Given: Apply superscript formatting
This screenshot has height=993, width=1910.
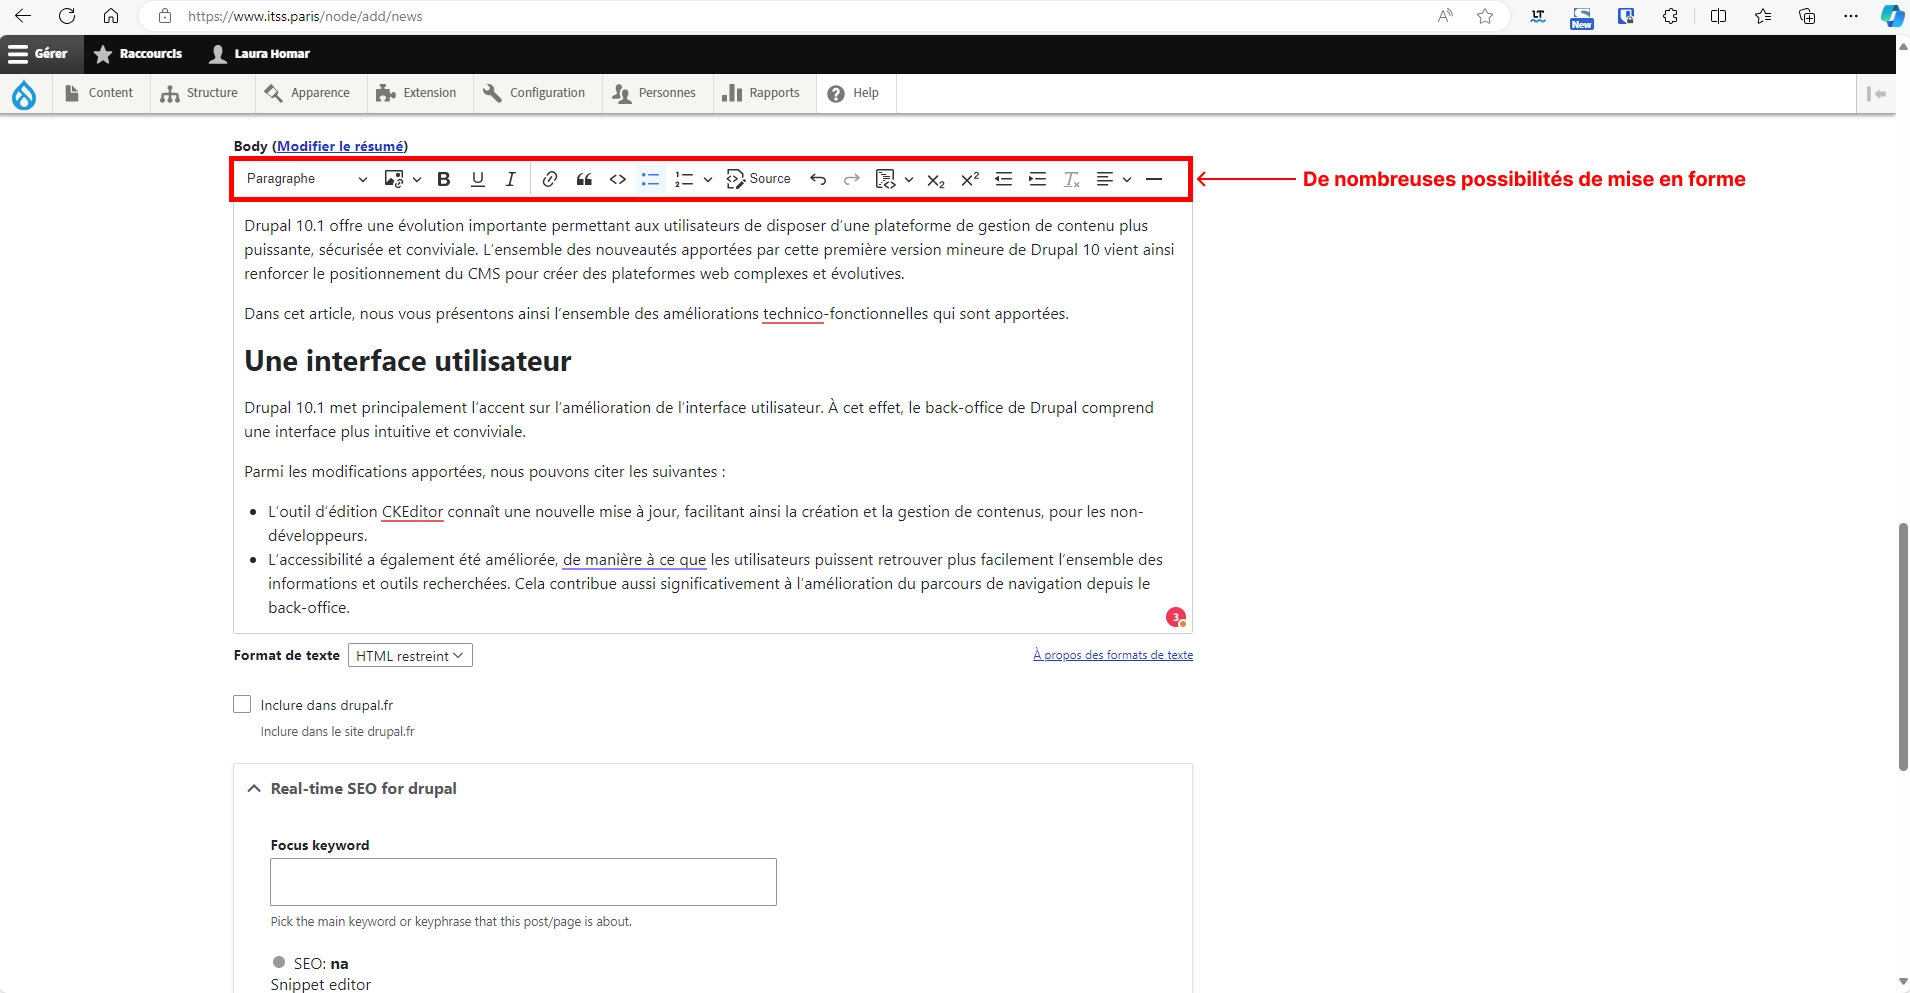Looking at the screenshot, I should point(969,179).
